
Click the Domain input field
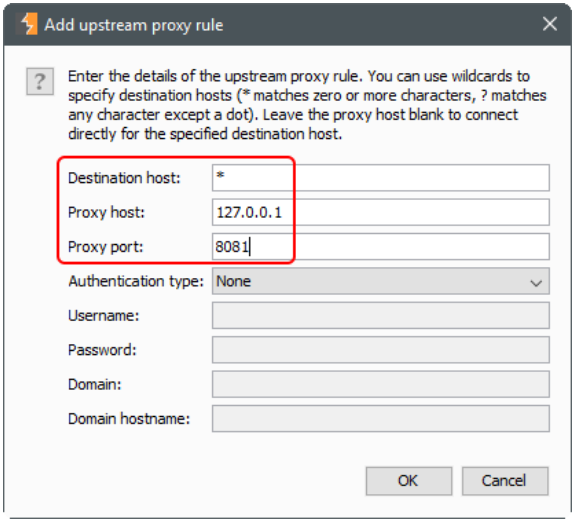380,384
